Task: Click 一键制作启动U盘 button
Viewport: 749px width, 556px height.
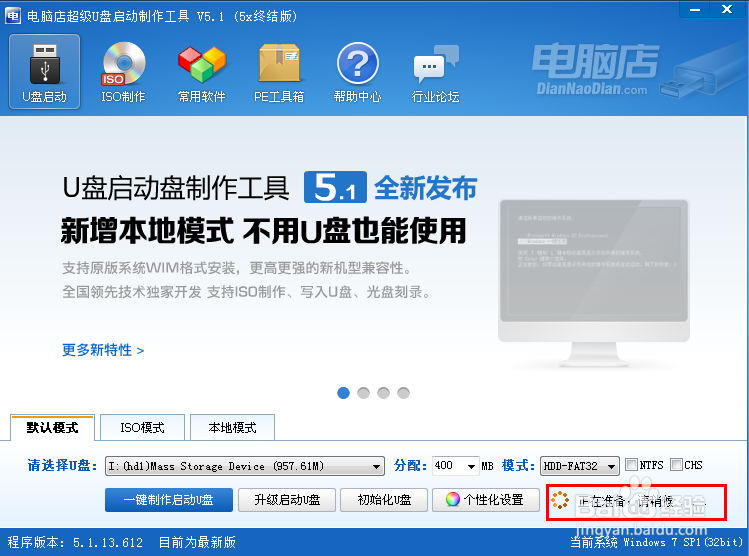Action: click(x=169, y=500)
